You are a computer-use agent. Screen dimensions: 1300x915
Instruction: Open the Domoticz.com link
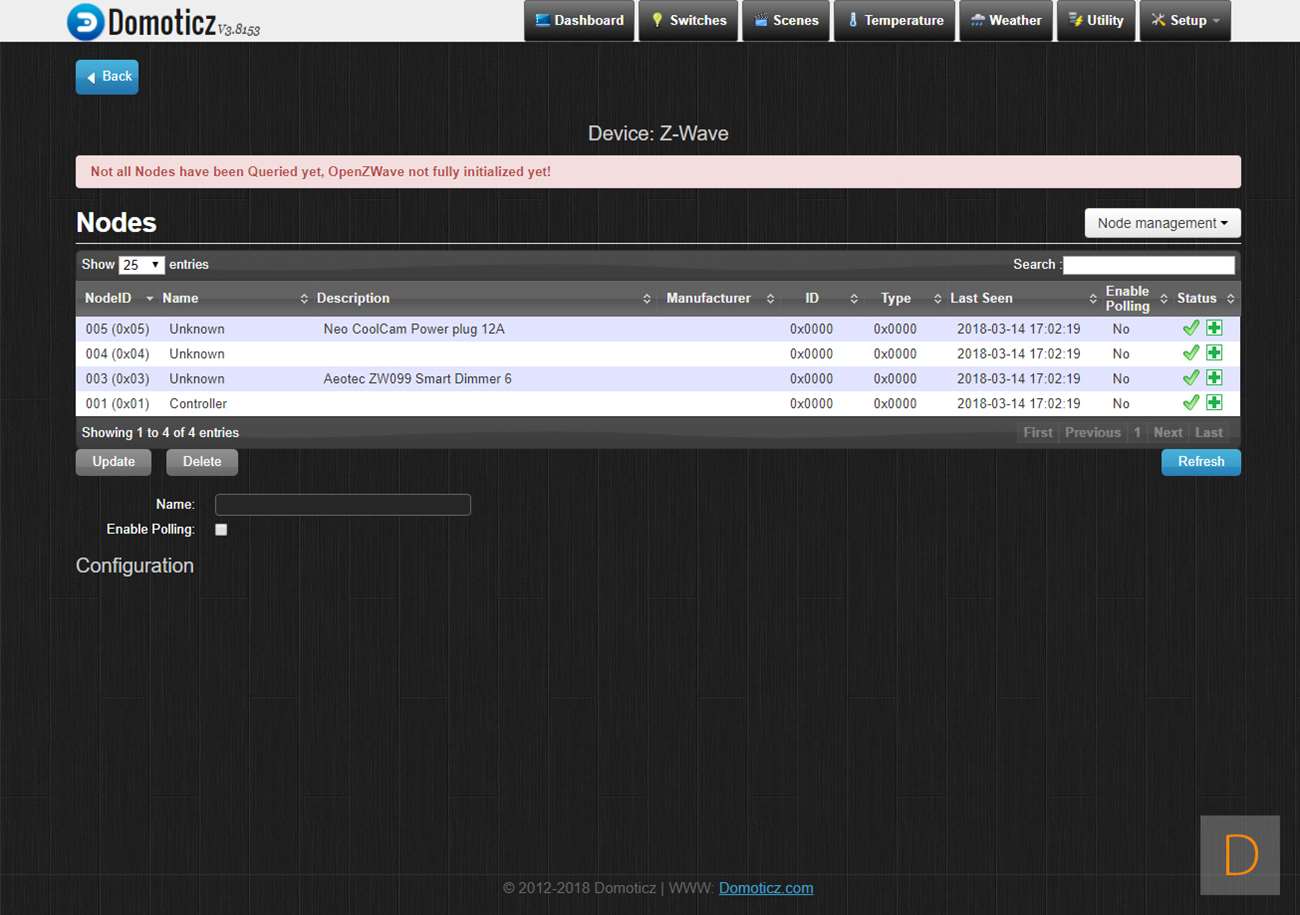[x=765, y=888]
